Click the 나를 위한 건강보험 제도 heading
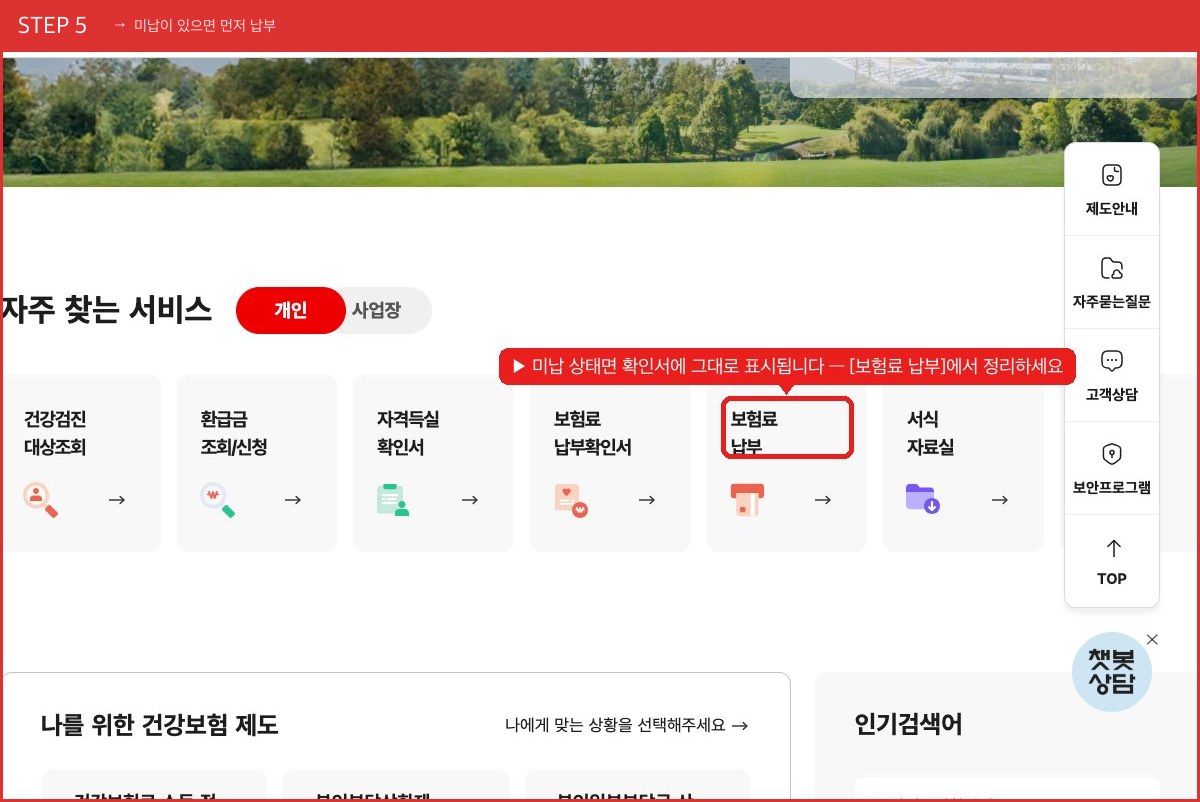Viewport: 1200px width, 802px height. [160, 725]
